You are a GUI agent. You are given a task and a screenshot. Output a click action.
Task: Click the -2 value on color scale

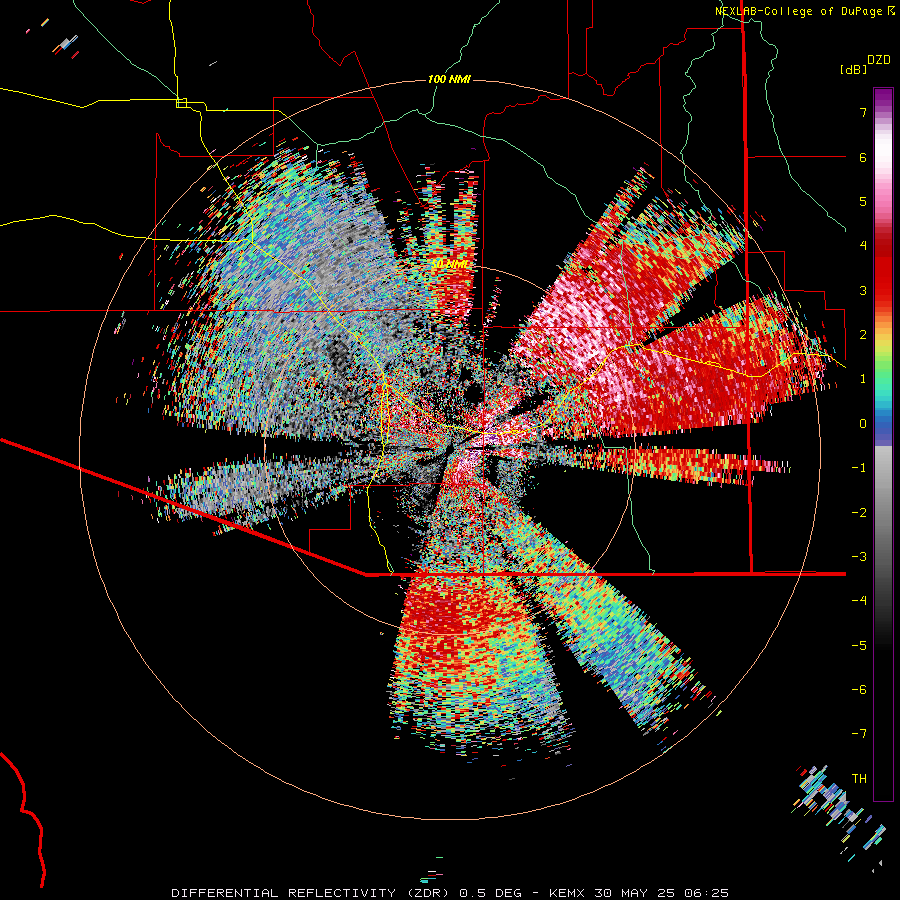coord(859,513)
